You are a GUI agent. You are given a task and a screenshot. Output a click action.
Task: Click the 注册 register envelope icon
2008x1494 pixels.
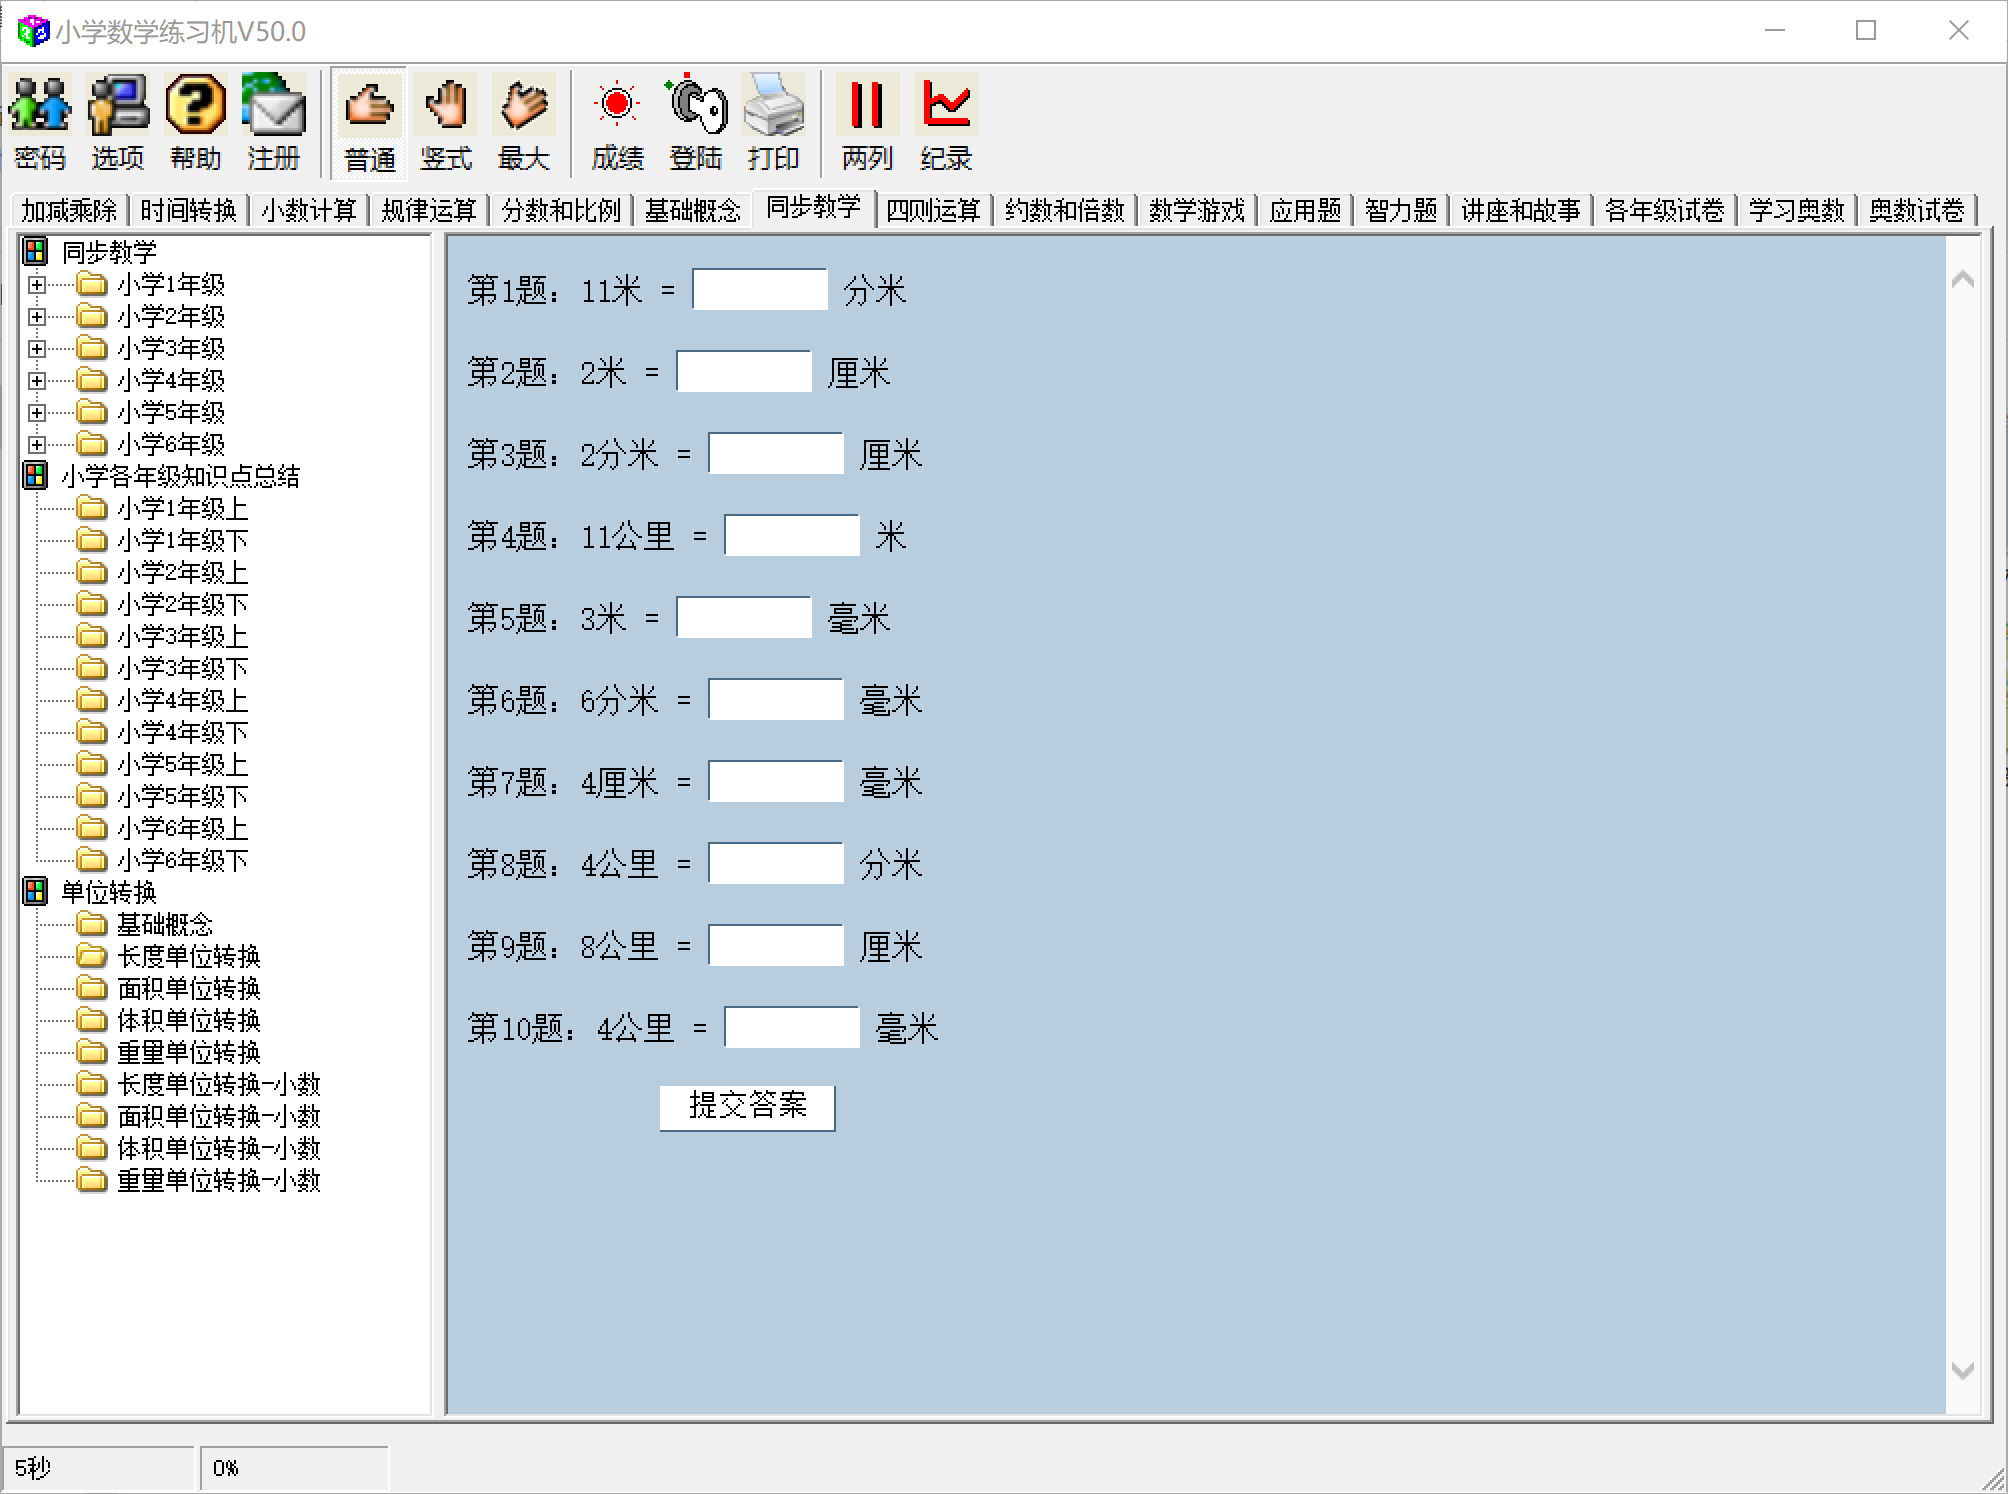273,122
